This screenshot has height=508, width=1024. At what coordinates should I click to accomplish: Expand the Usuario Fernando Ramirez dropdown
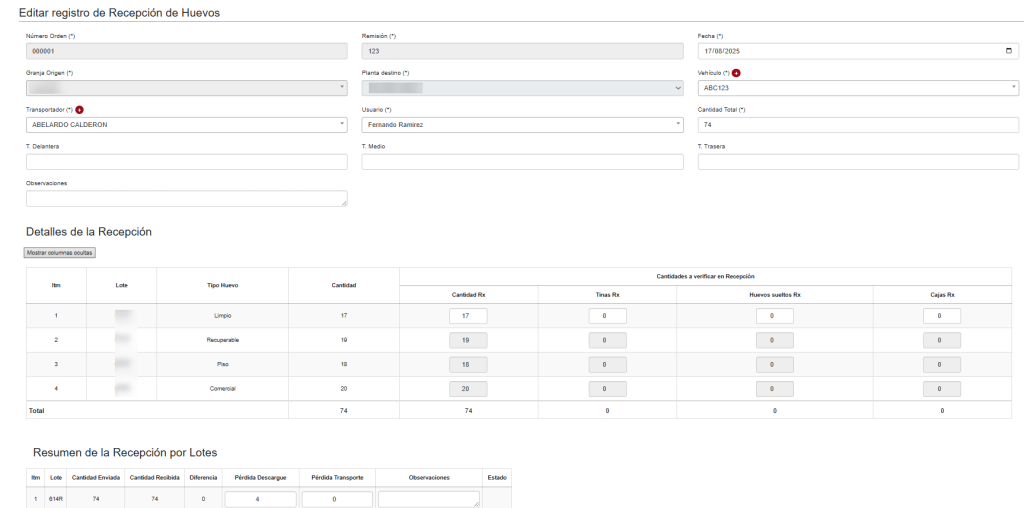pos(522,125)
